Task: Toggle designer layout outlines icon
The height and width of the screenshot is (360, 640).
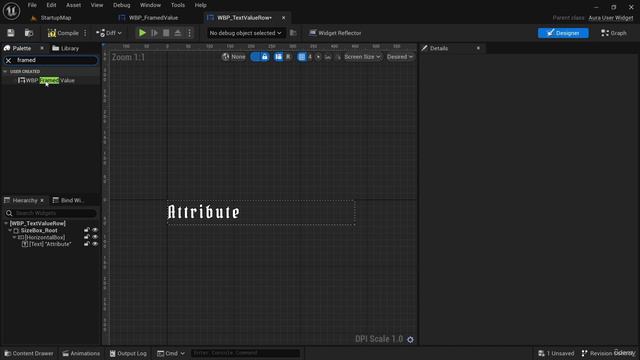Action: point(278,57)
